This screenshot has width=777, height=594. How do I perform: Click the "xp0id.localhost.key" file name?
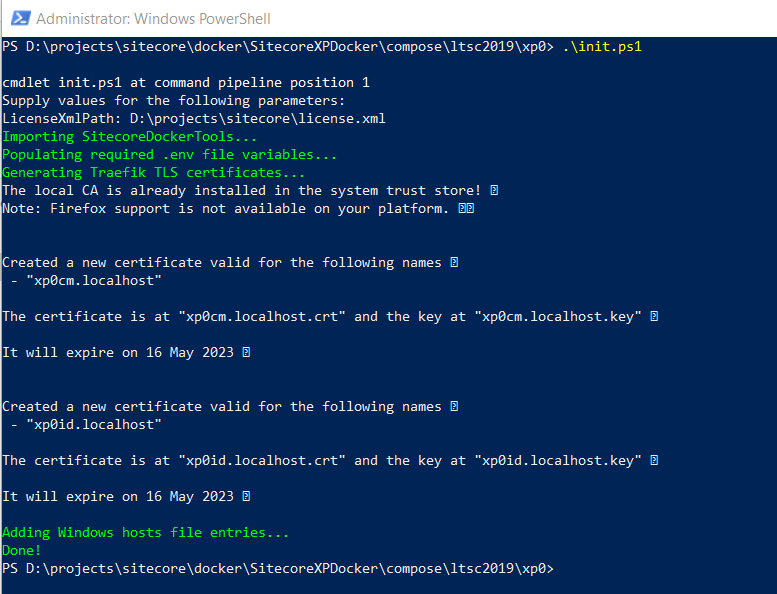[557, 460]
